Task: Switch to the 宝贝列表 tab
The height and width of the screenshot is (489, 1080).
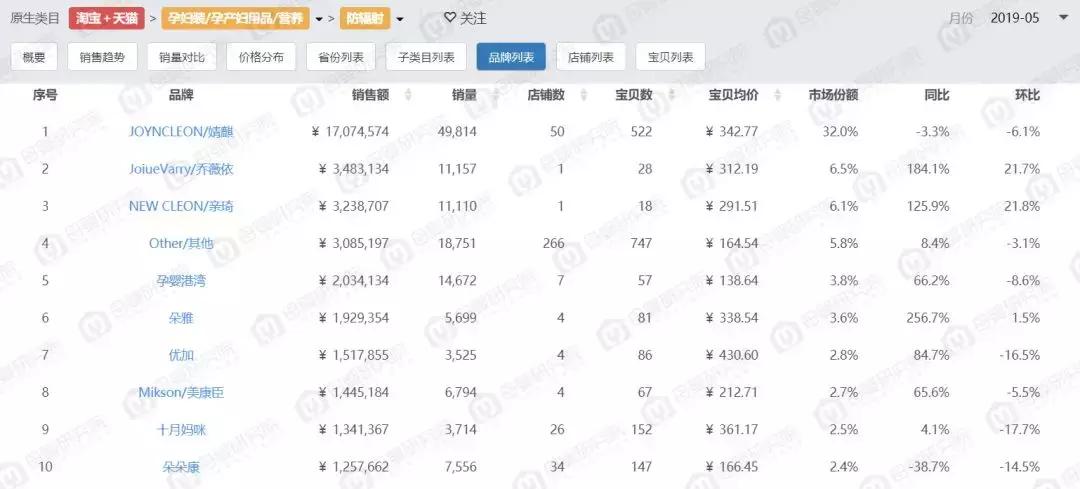Action: 670,57
